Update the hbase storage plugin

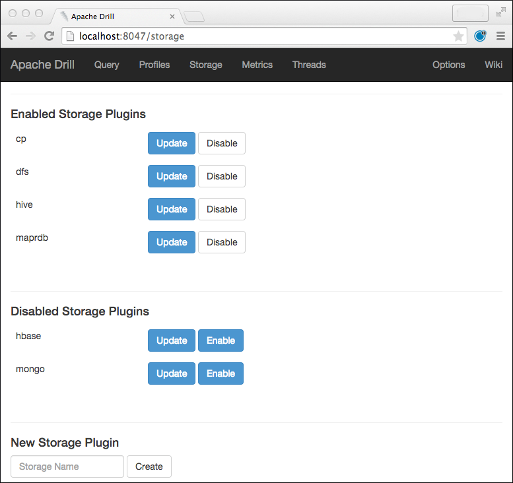pos(172,341)
